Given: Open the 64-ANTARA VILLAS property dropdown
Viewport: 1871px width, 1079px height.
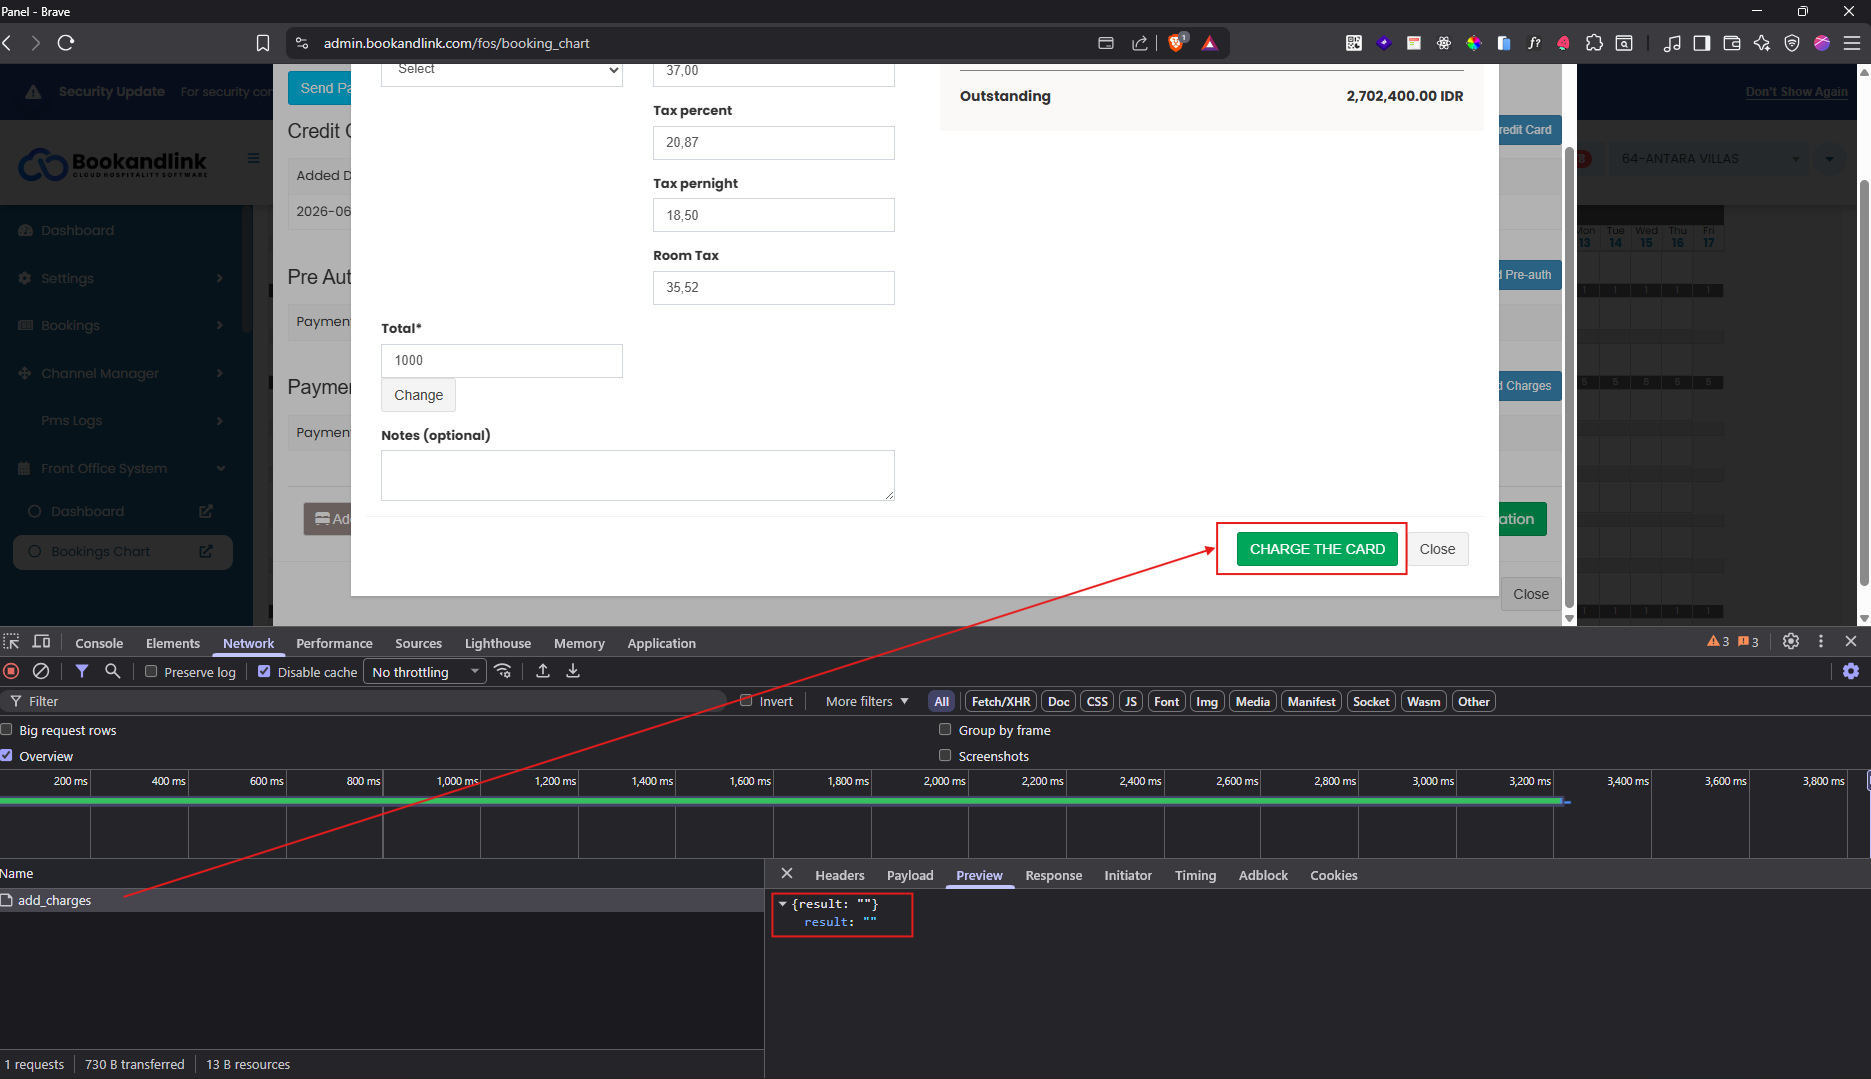Looking at the screenshot, I should click(1710, 159).
